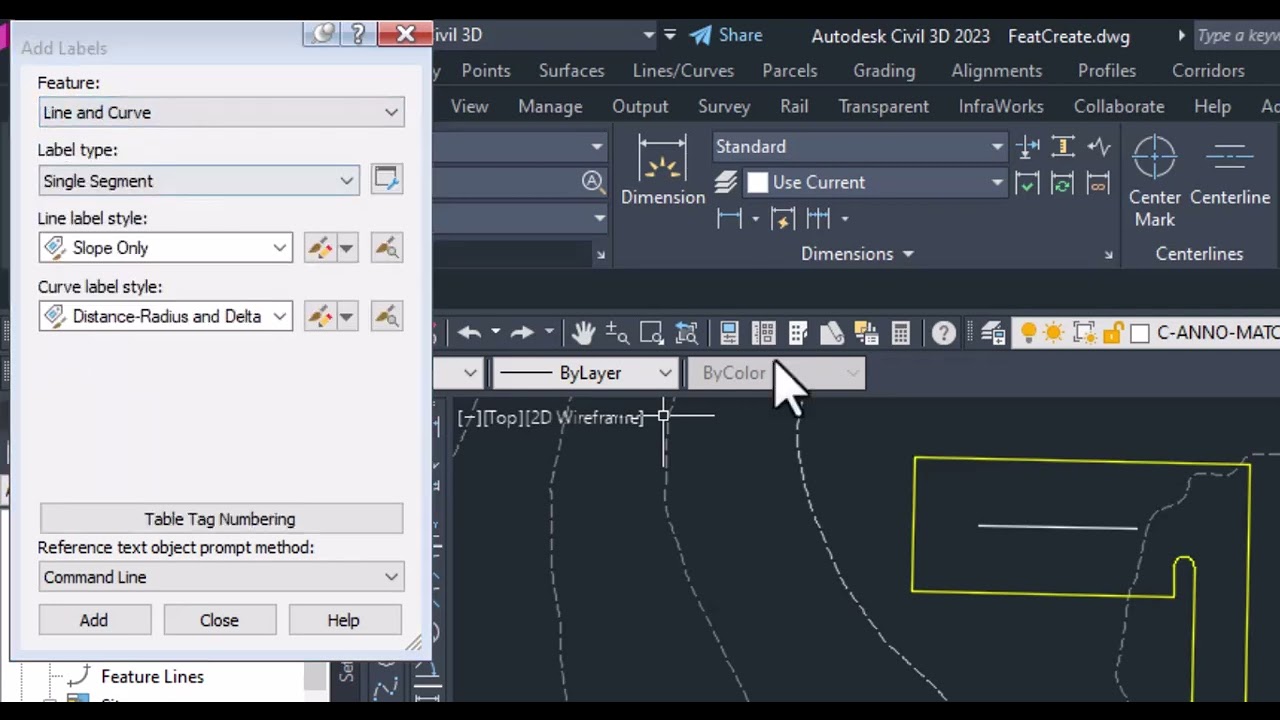Image resolution: width=1280 pixels, height=720 pixels.
Task: Open the Surfaces menu
Action: tap(571, 71)
